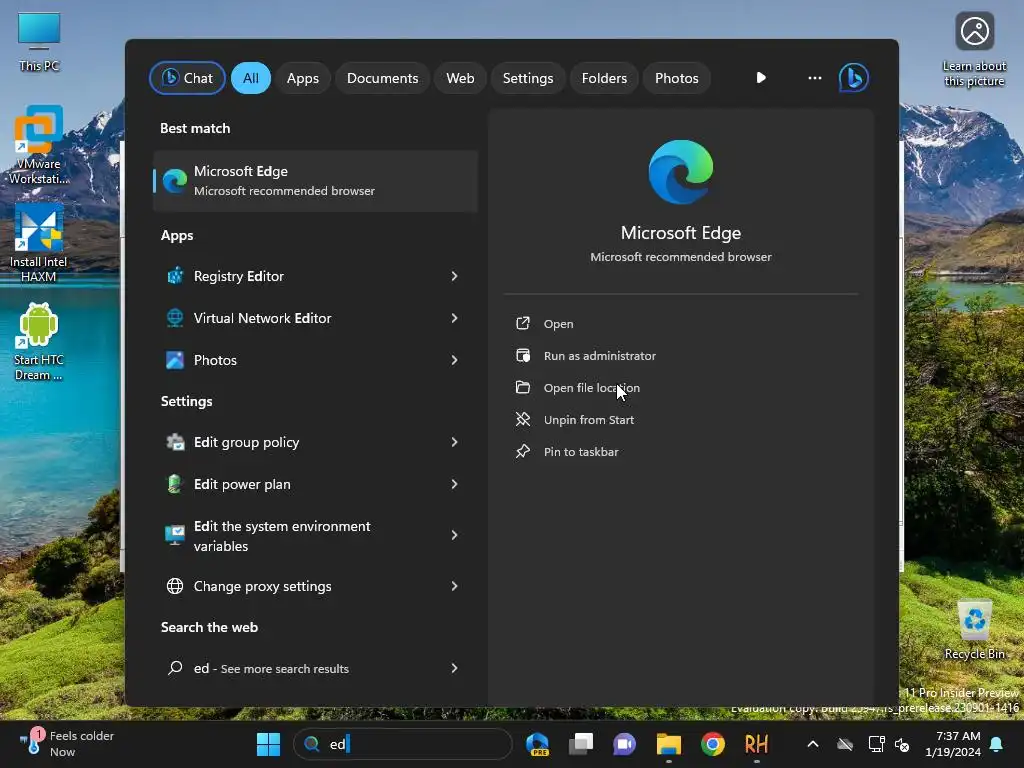Open Task View on the taskbar

(581, 744)
